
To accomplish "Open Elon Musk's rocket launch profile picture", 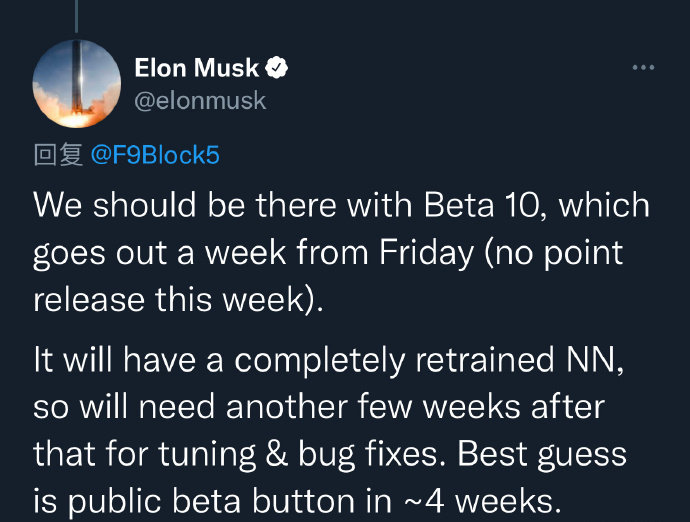I will [x=77, y=84].
